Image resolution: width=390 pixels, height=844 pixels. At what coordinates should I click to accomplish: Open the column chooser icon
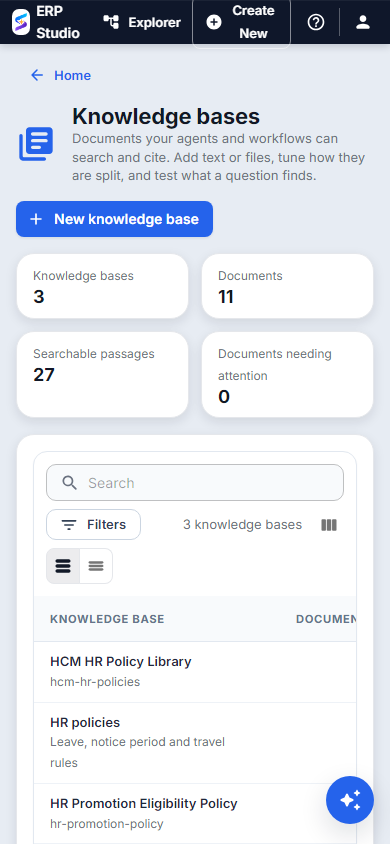[329, 525]
